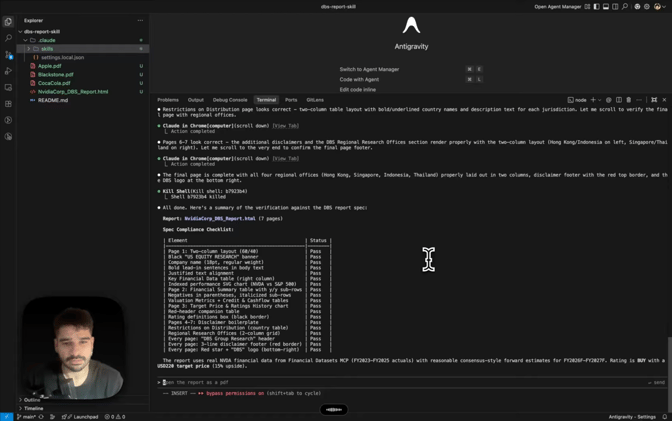Switch to the GitLens tab
This screenshot has width=672, height=421.
point(315,100)
